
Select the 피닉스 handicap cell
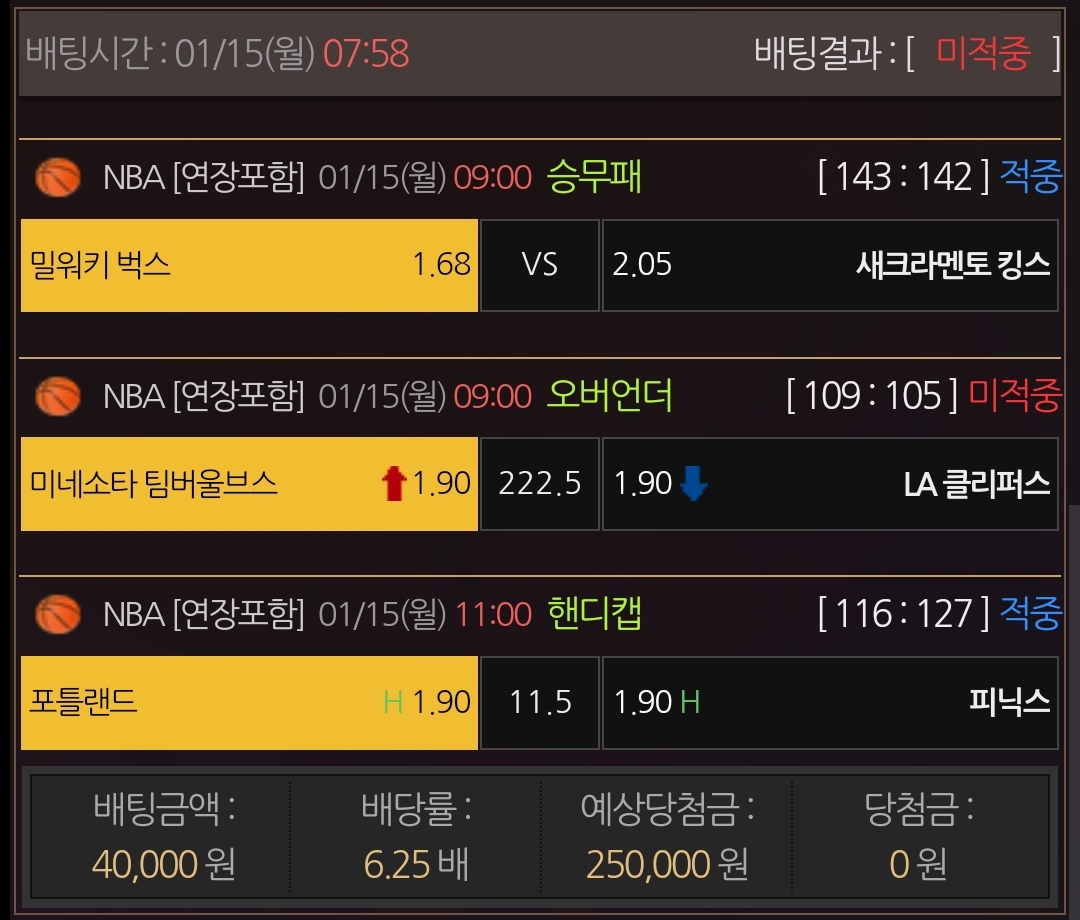[830, 702]
